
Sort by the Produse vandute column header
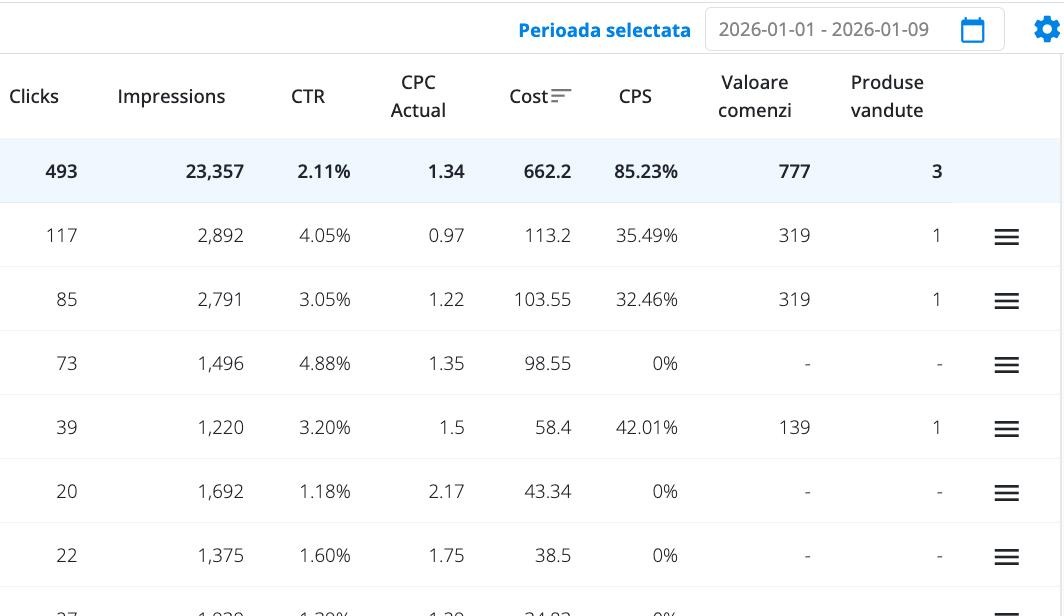[887, 97]
